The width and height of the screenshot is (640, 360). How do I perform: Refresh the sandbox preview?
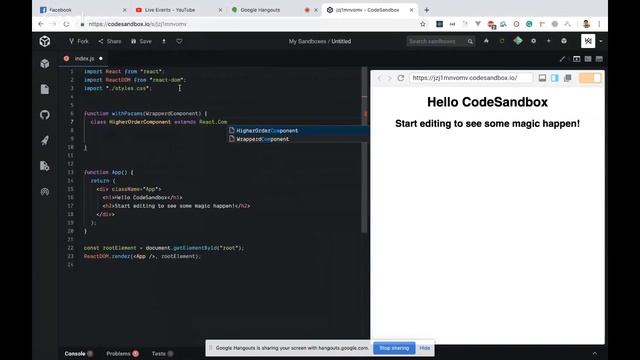pyautogui.click(x=401, y=78)
